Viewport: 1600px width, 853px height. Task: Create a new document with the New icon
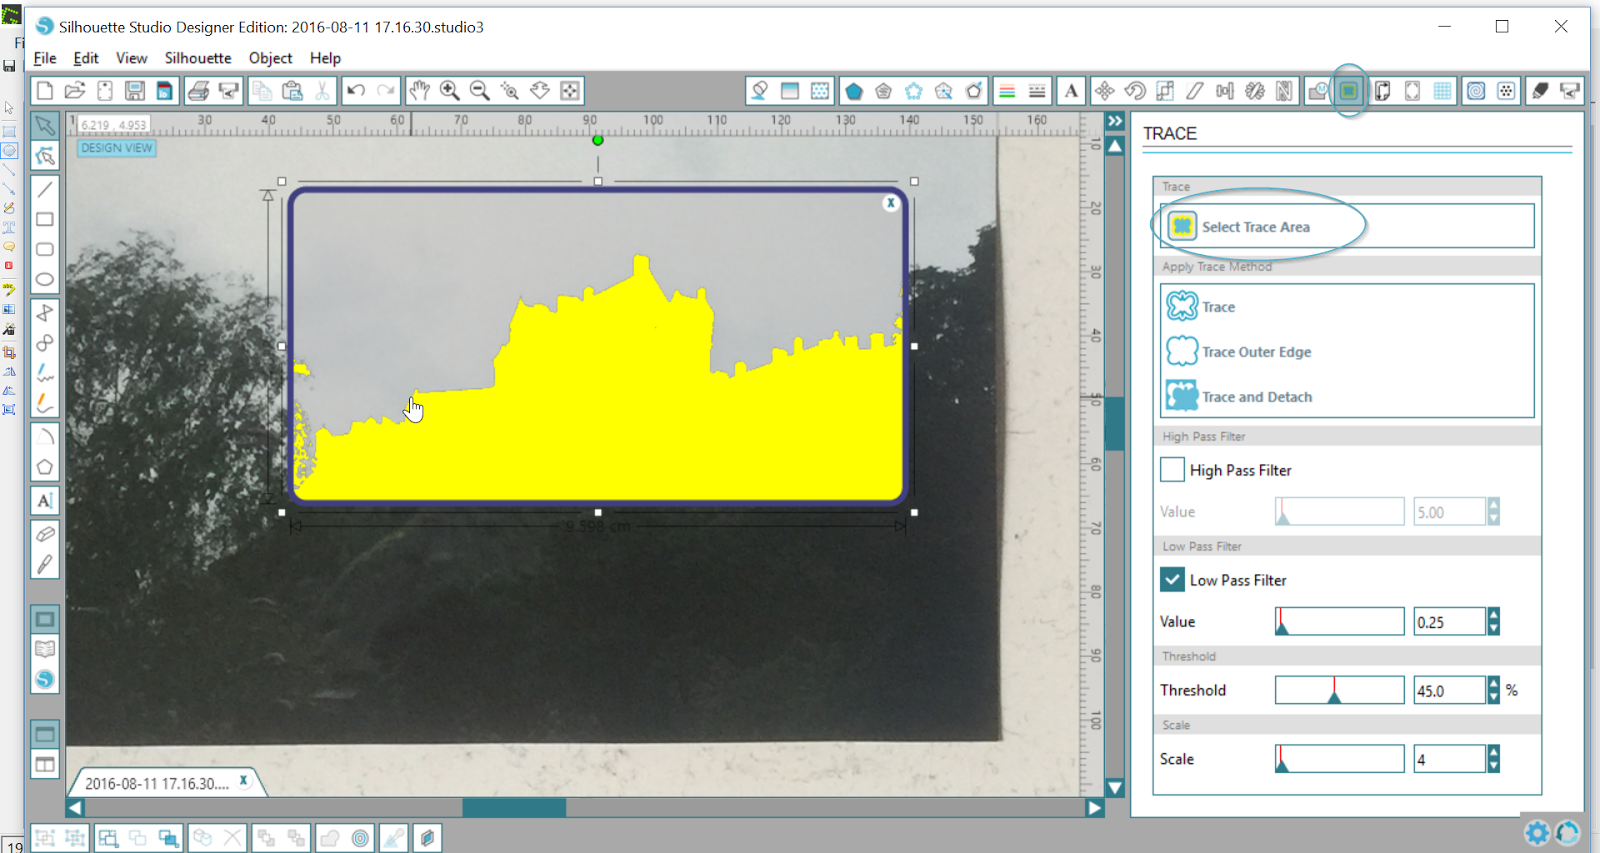(45, 91)
